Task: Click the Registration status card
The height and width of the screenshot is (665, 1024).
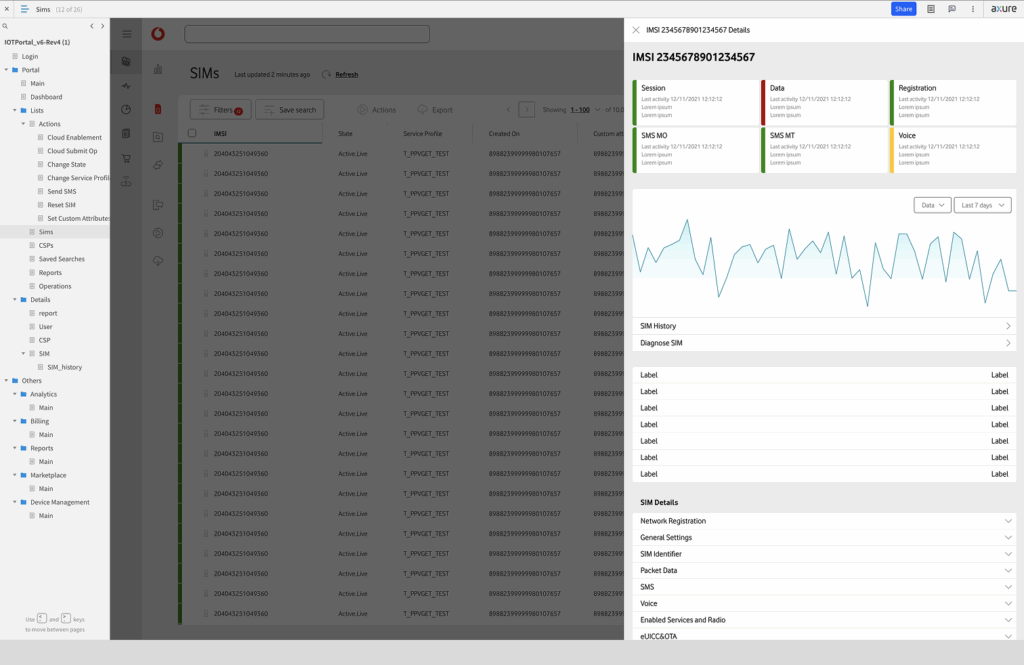Action: pos(952,101)
